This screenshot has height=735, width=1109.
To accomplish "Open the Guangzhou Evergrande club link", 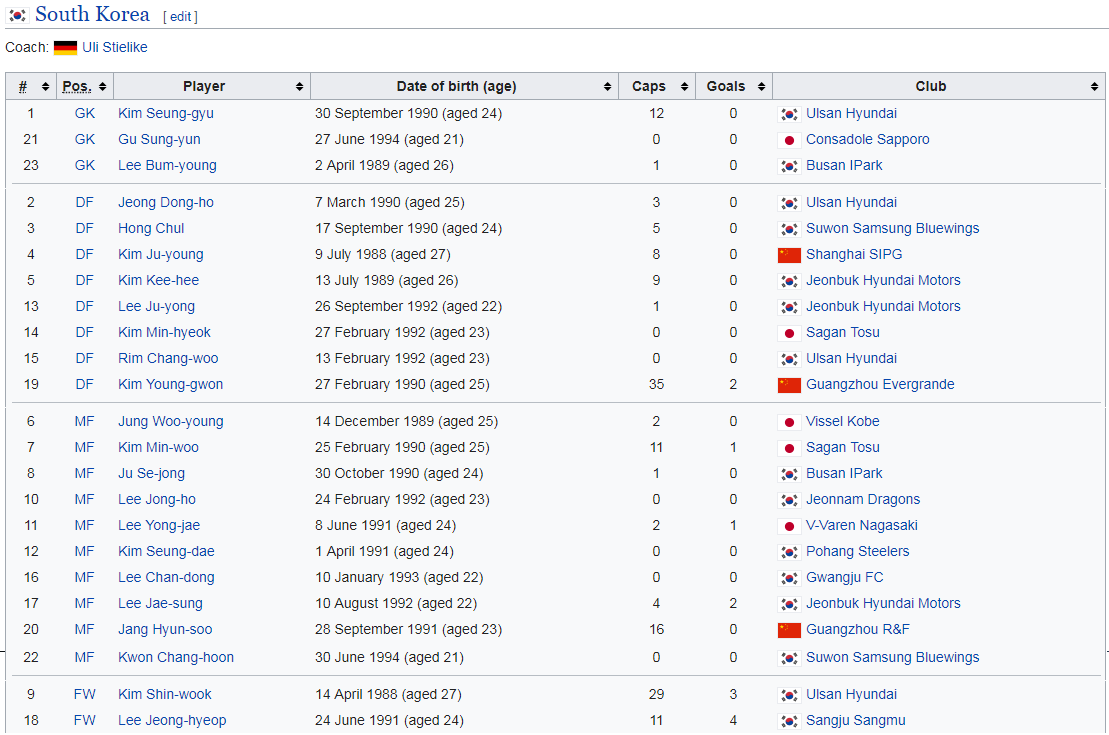I will (881, 384).
